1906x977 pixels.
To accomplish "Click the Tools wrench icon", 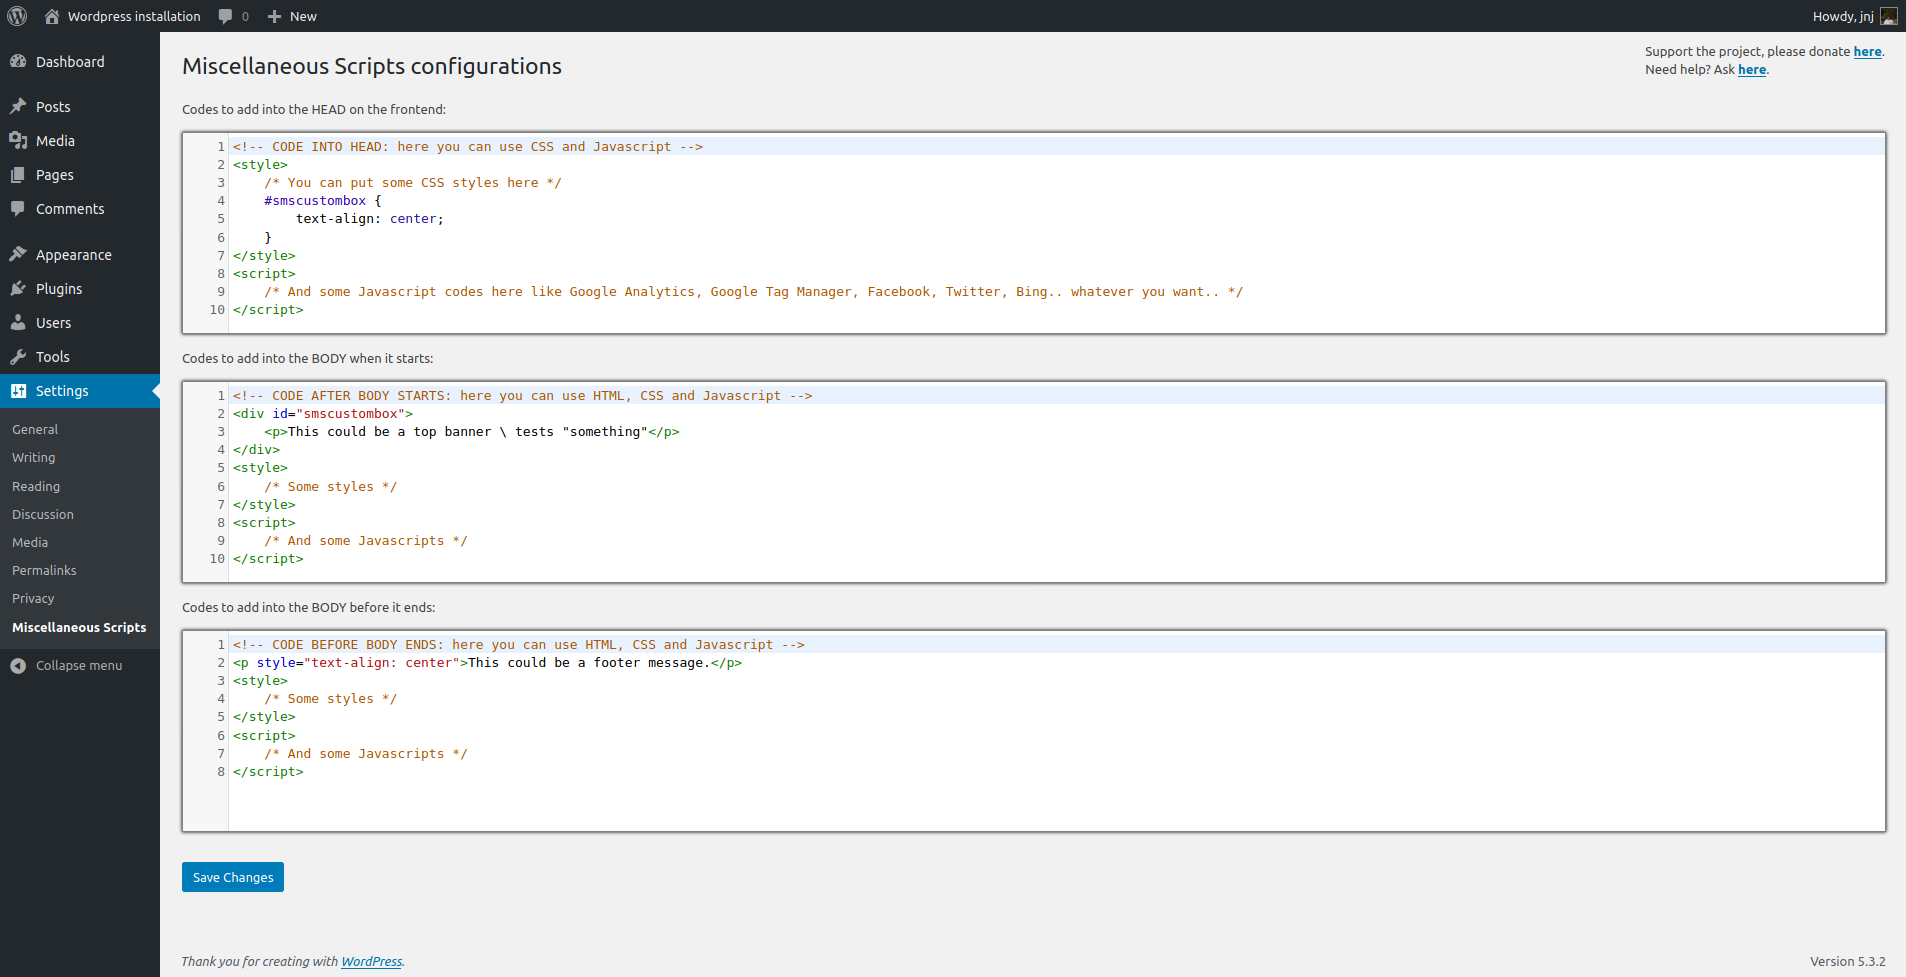I will click(18, 356).
